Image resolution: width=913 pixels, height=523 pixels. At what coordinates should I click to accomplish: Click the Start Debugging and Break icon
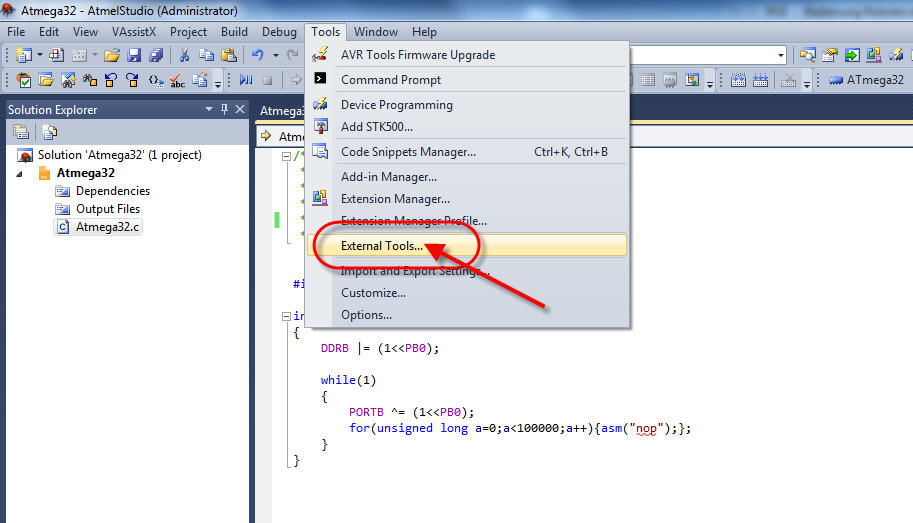(x=246, y=80)
